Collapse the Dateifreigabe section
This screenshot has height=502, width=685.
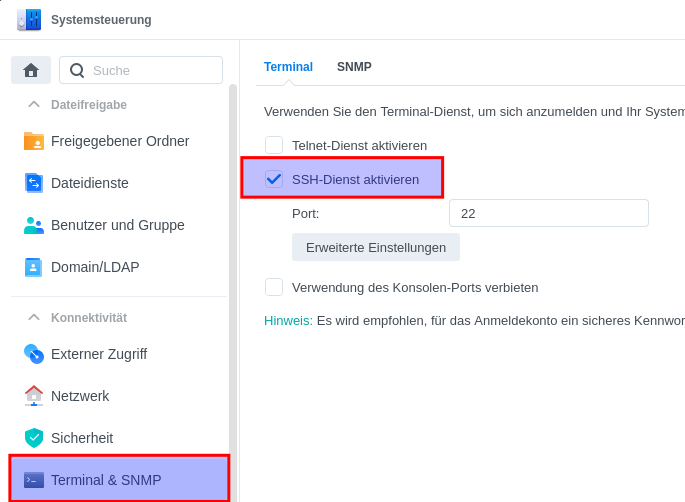click(34, 104)
